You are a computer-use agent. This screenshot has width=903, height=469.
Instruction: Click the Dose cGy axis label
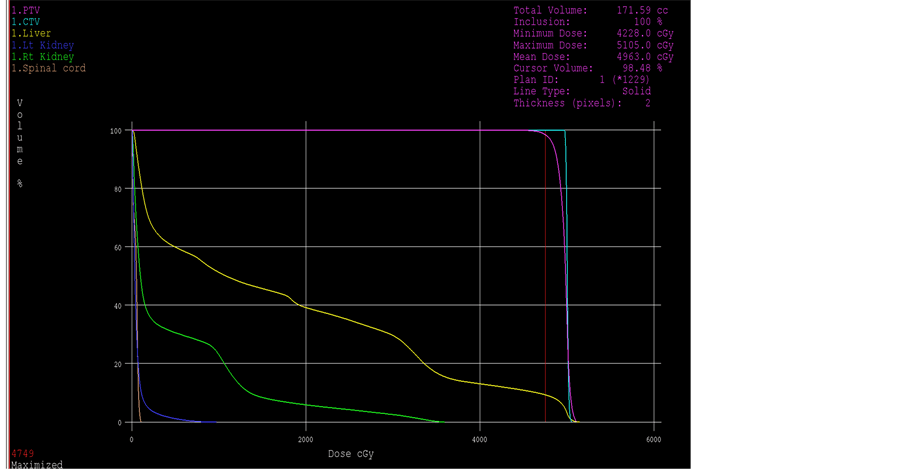coord(351,454)
